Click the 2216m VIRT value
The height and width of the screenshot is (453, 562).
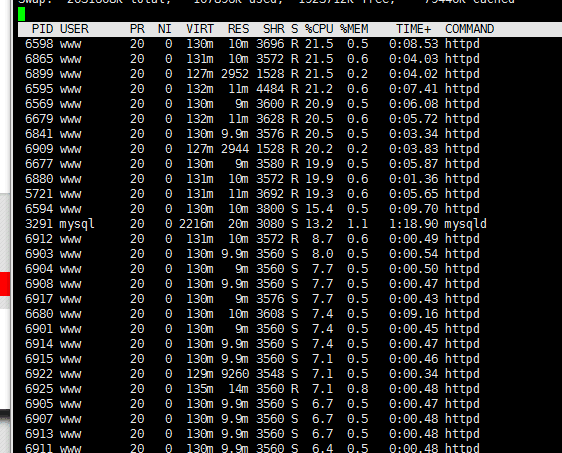tap(196, 224)
